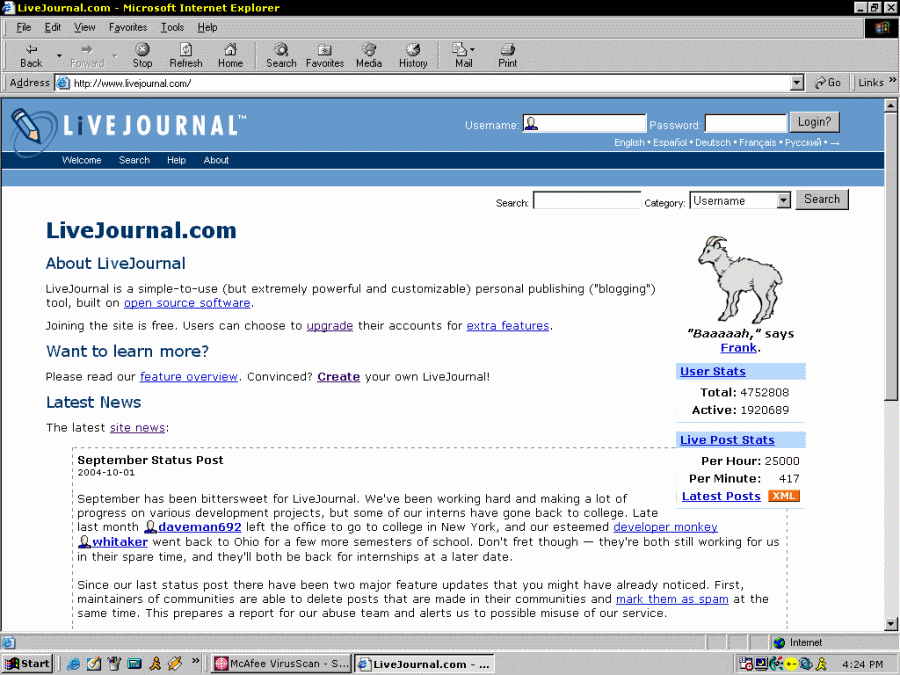The height and width of the screenshot is (675, 900).
Task: Open the Mail button dropdown arrow
Action: point(472,49)
